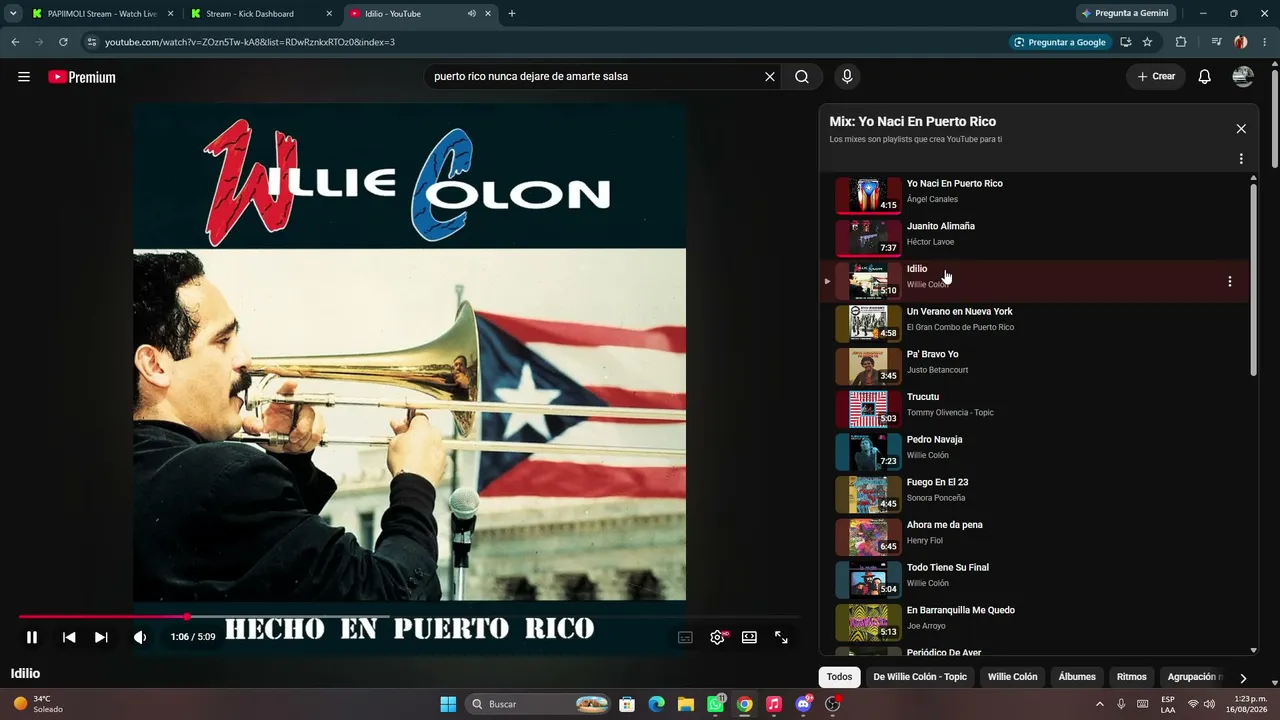
Task: Open video player settings gear
Action: (x=717, y=637)
